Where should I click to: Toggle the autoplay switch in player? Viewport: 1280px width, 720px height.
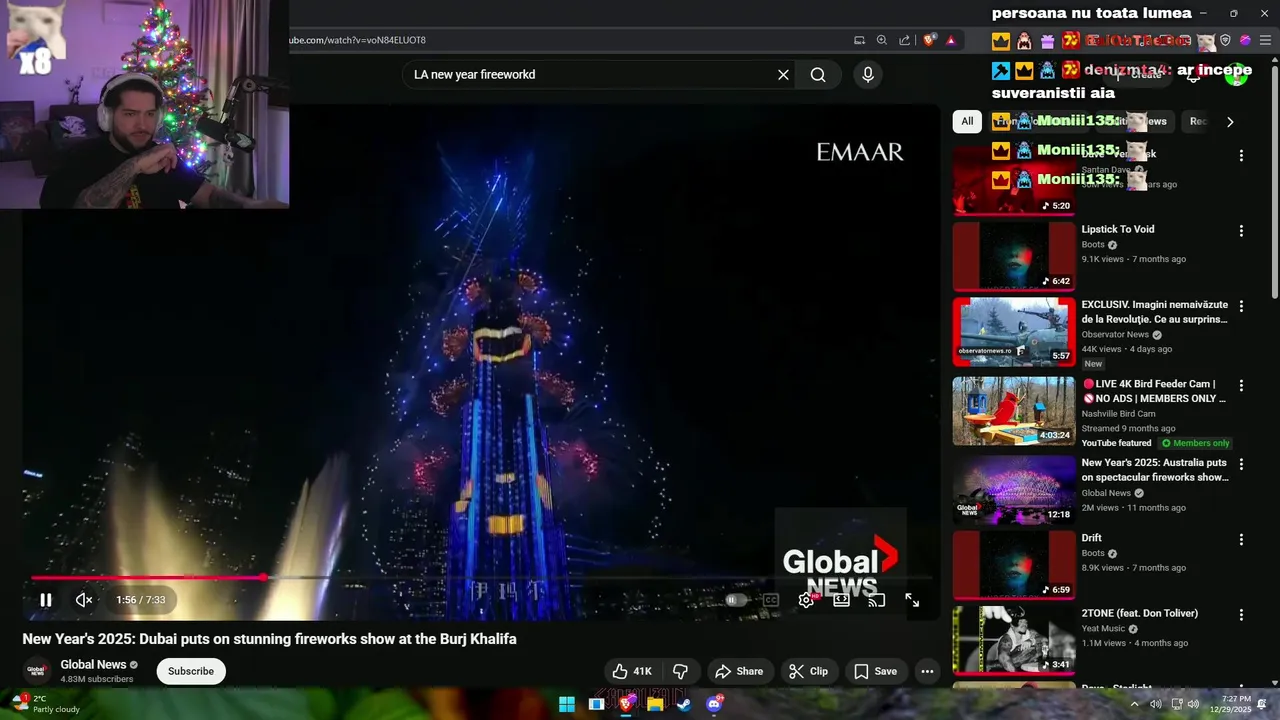(x=735, y=600)
